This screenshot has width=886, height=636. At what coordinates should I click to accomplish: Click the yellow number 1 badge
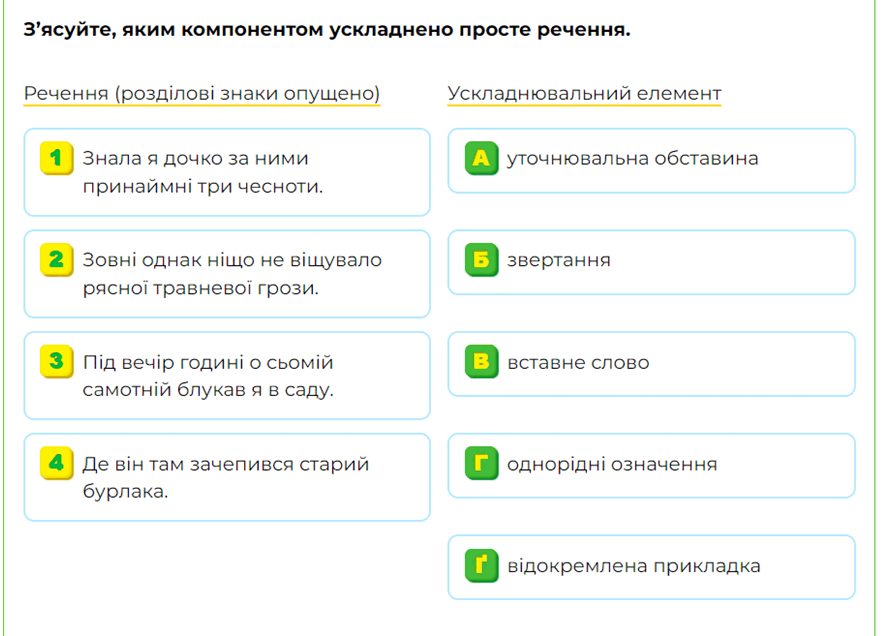pos(57,158)
